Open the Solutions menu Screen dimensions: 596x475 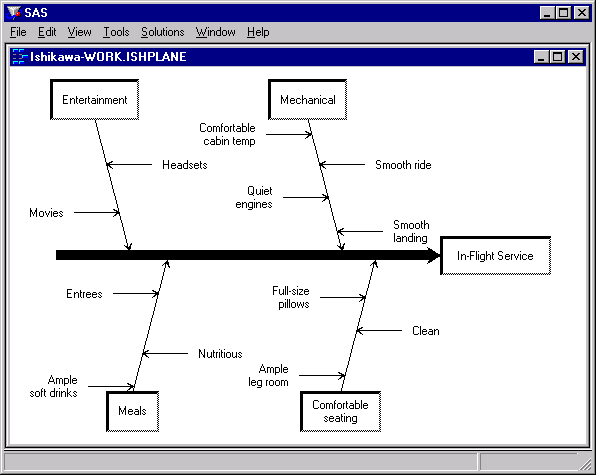[x=162, y=32]
